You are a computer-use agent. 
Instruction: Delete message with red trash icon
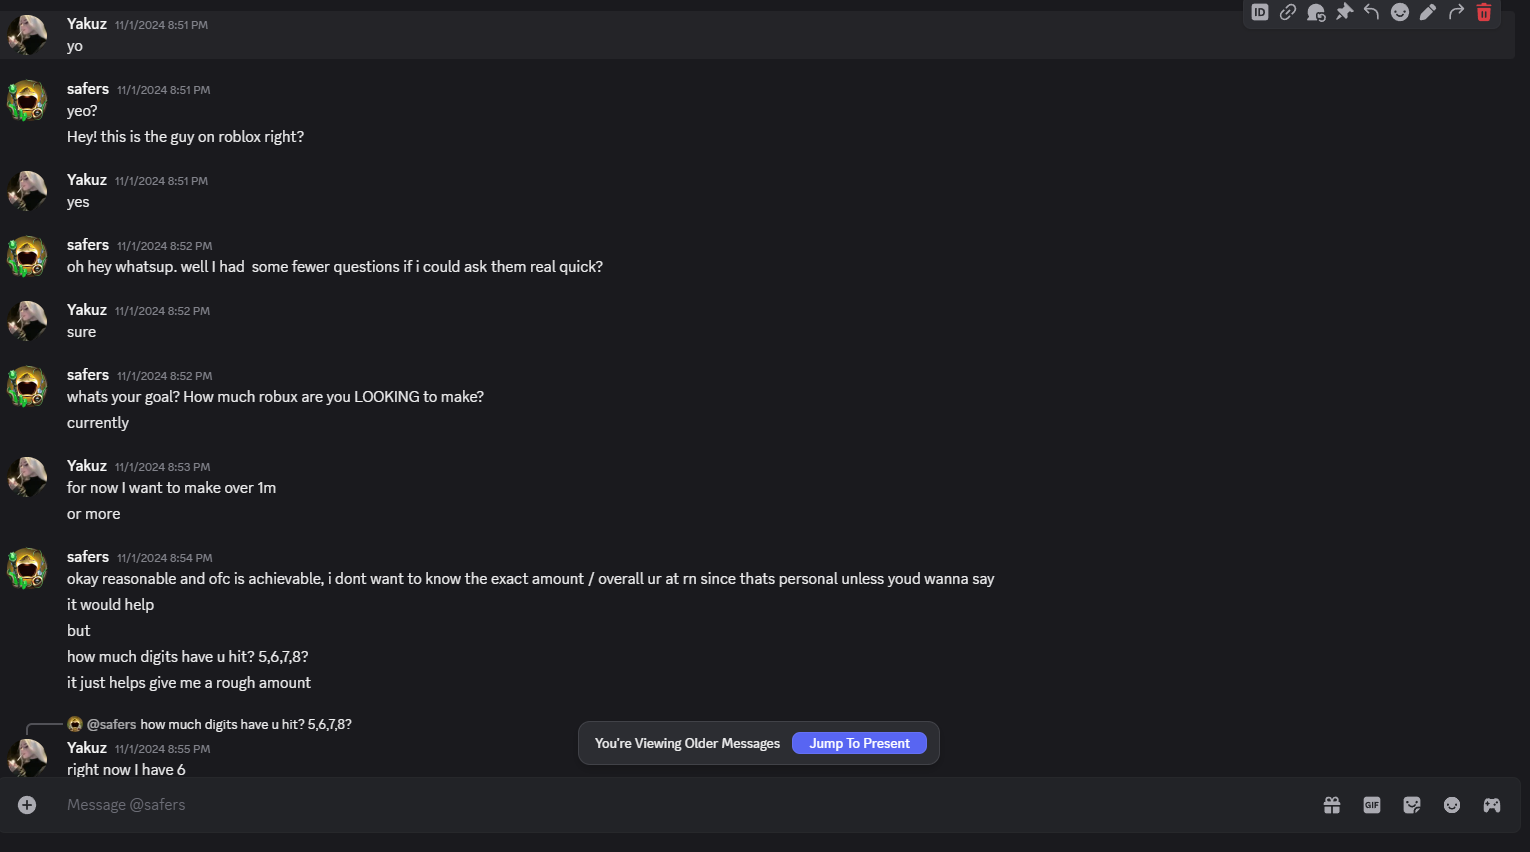1484,12
